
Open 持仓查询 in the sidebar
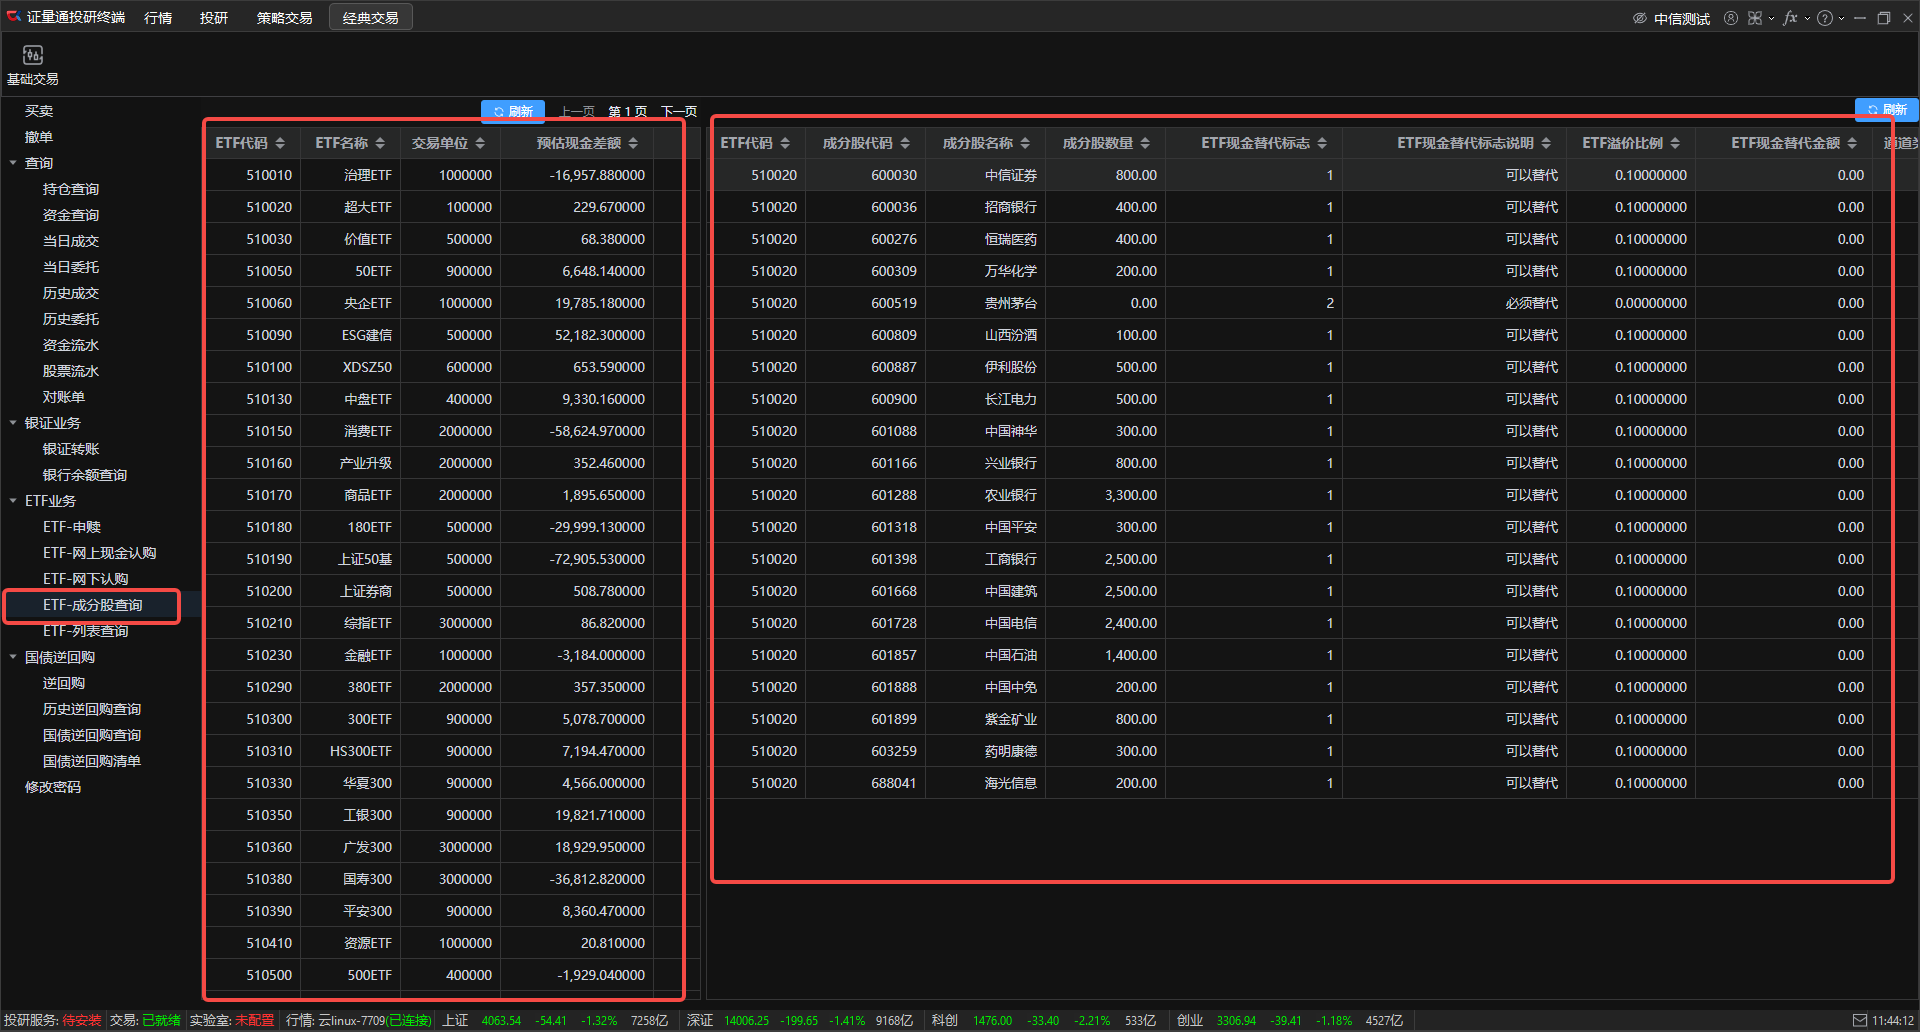tap(71, 189)
